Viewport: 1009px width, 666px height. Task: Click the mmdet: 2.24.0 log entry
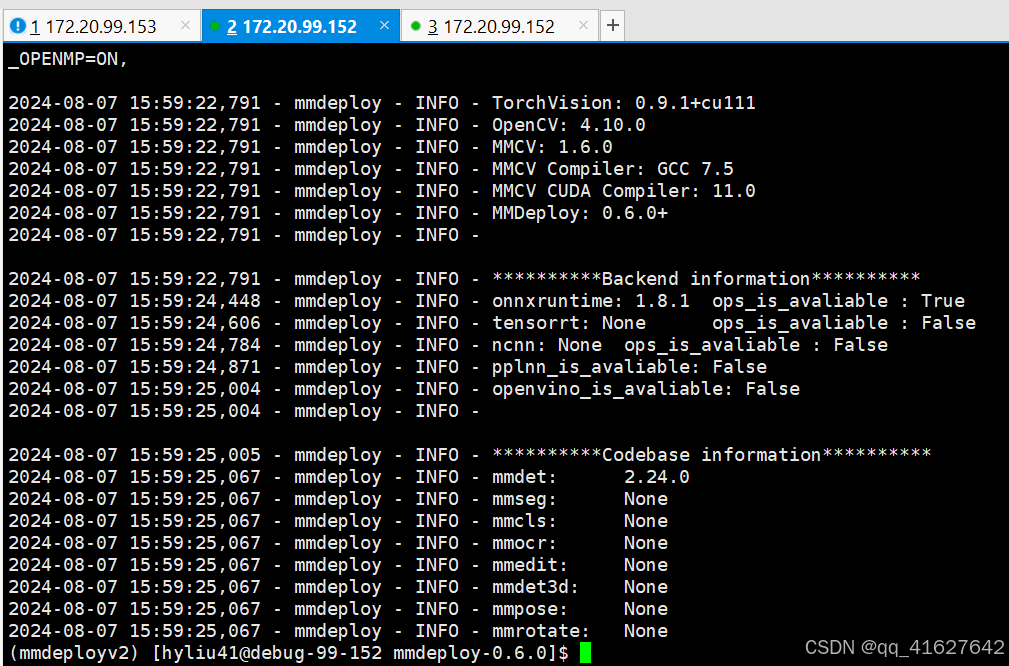tap(590, 477)
